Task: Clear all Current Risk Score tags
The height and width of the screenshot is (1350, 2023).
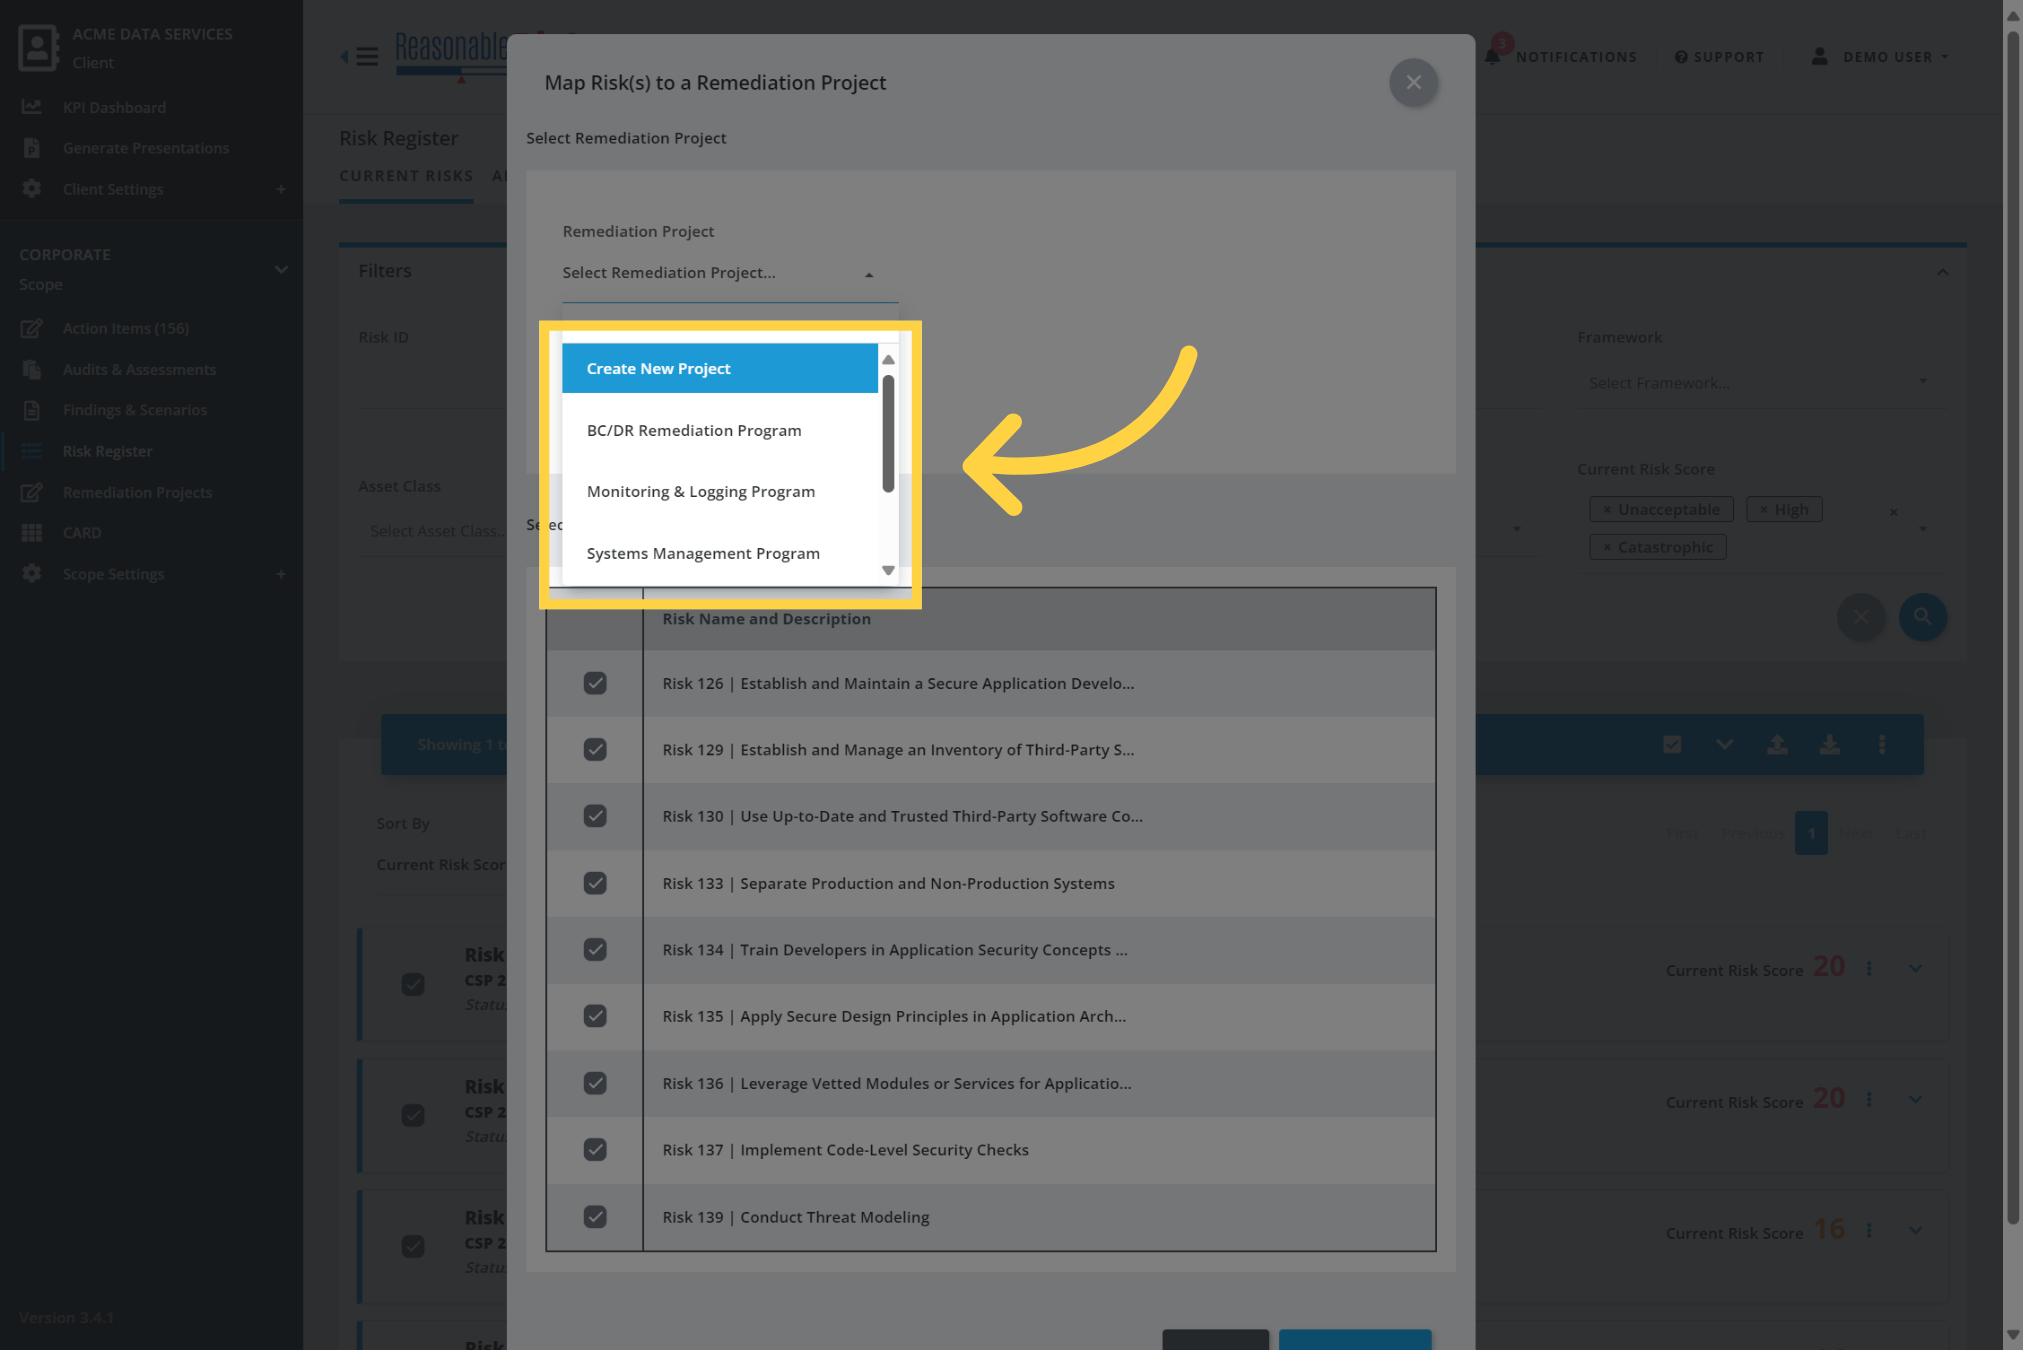Action: click(x=1893, y=513)
